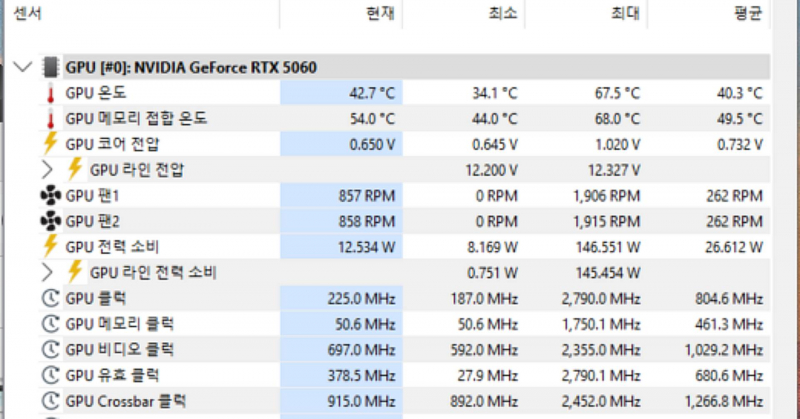800x419 pixels.
Task: Select the GPU 팬2 sensor row
Action: (x=404, y=221)
